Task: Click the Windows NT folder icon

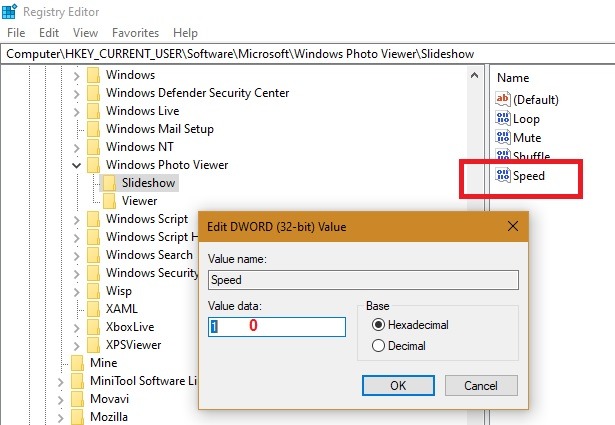Action: pos(93,147)
